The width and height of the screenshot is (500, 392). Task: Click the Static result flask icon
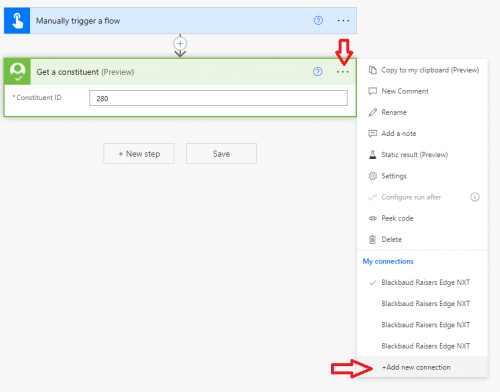tap(372, 155)
